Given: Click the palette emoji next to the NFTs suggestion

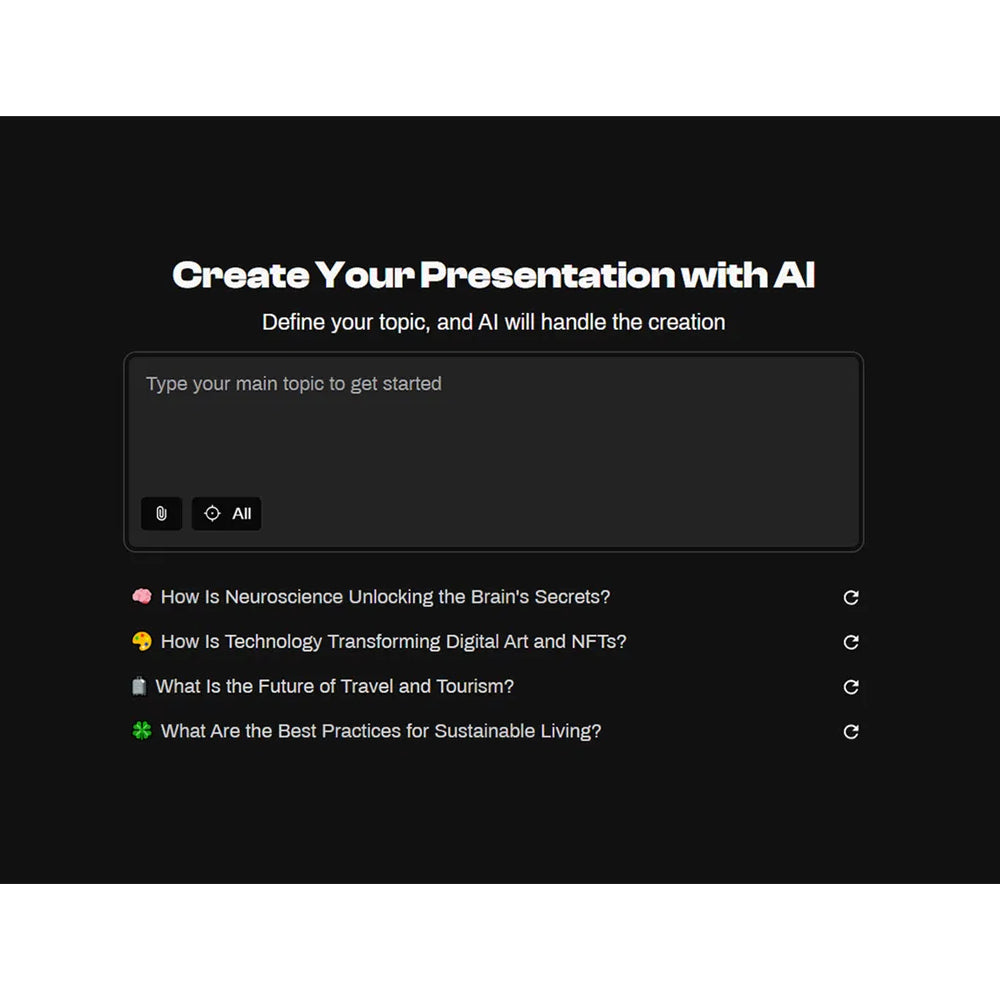Looking at the screenshot, I should click(x=141, y=641).
